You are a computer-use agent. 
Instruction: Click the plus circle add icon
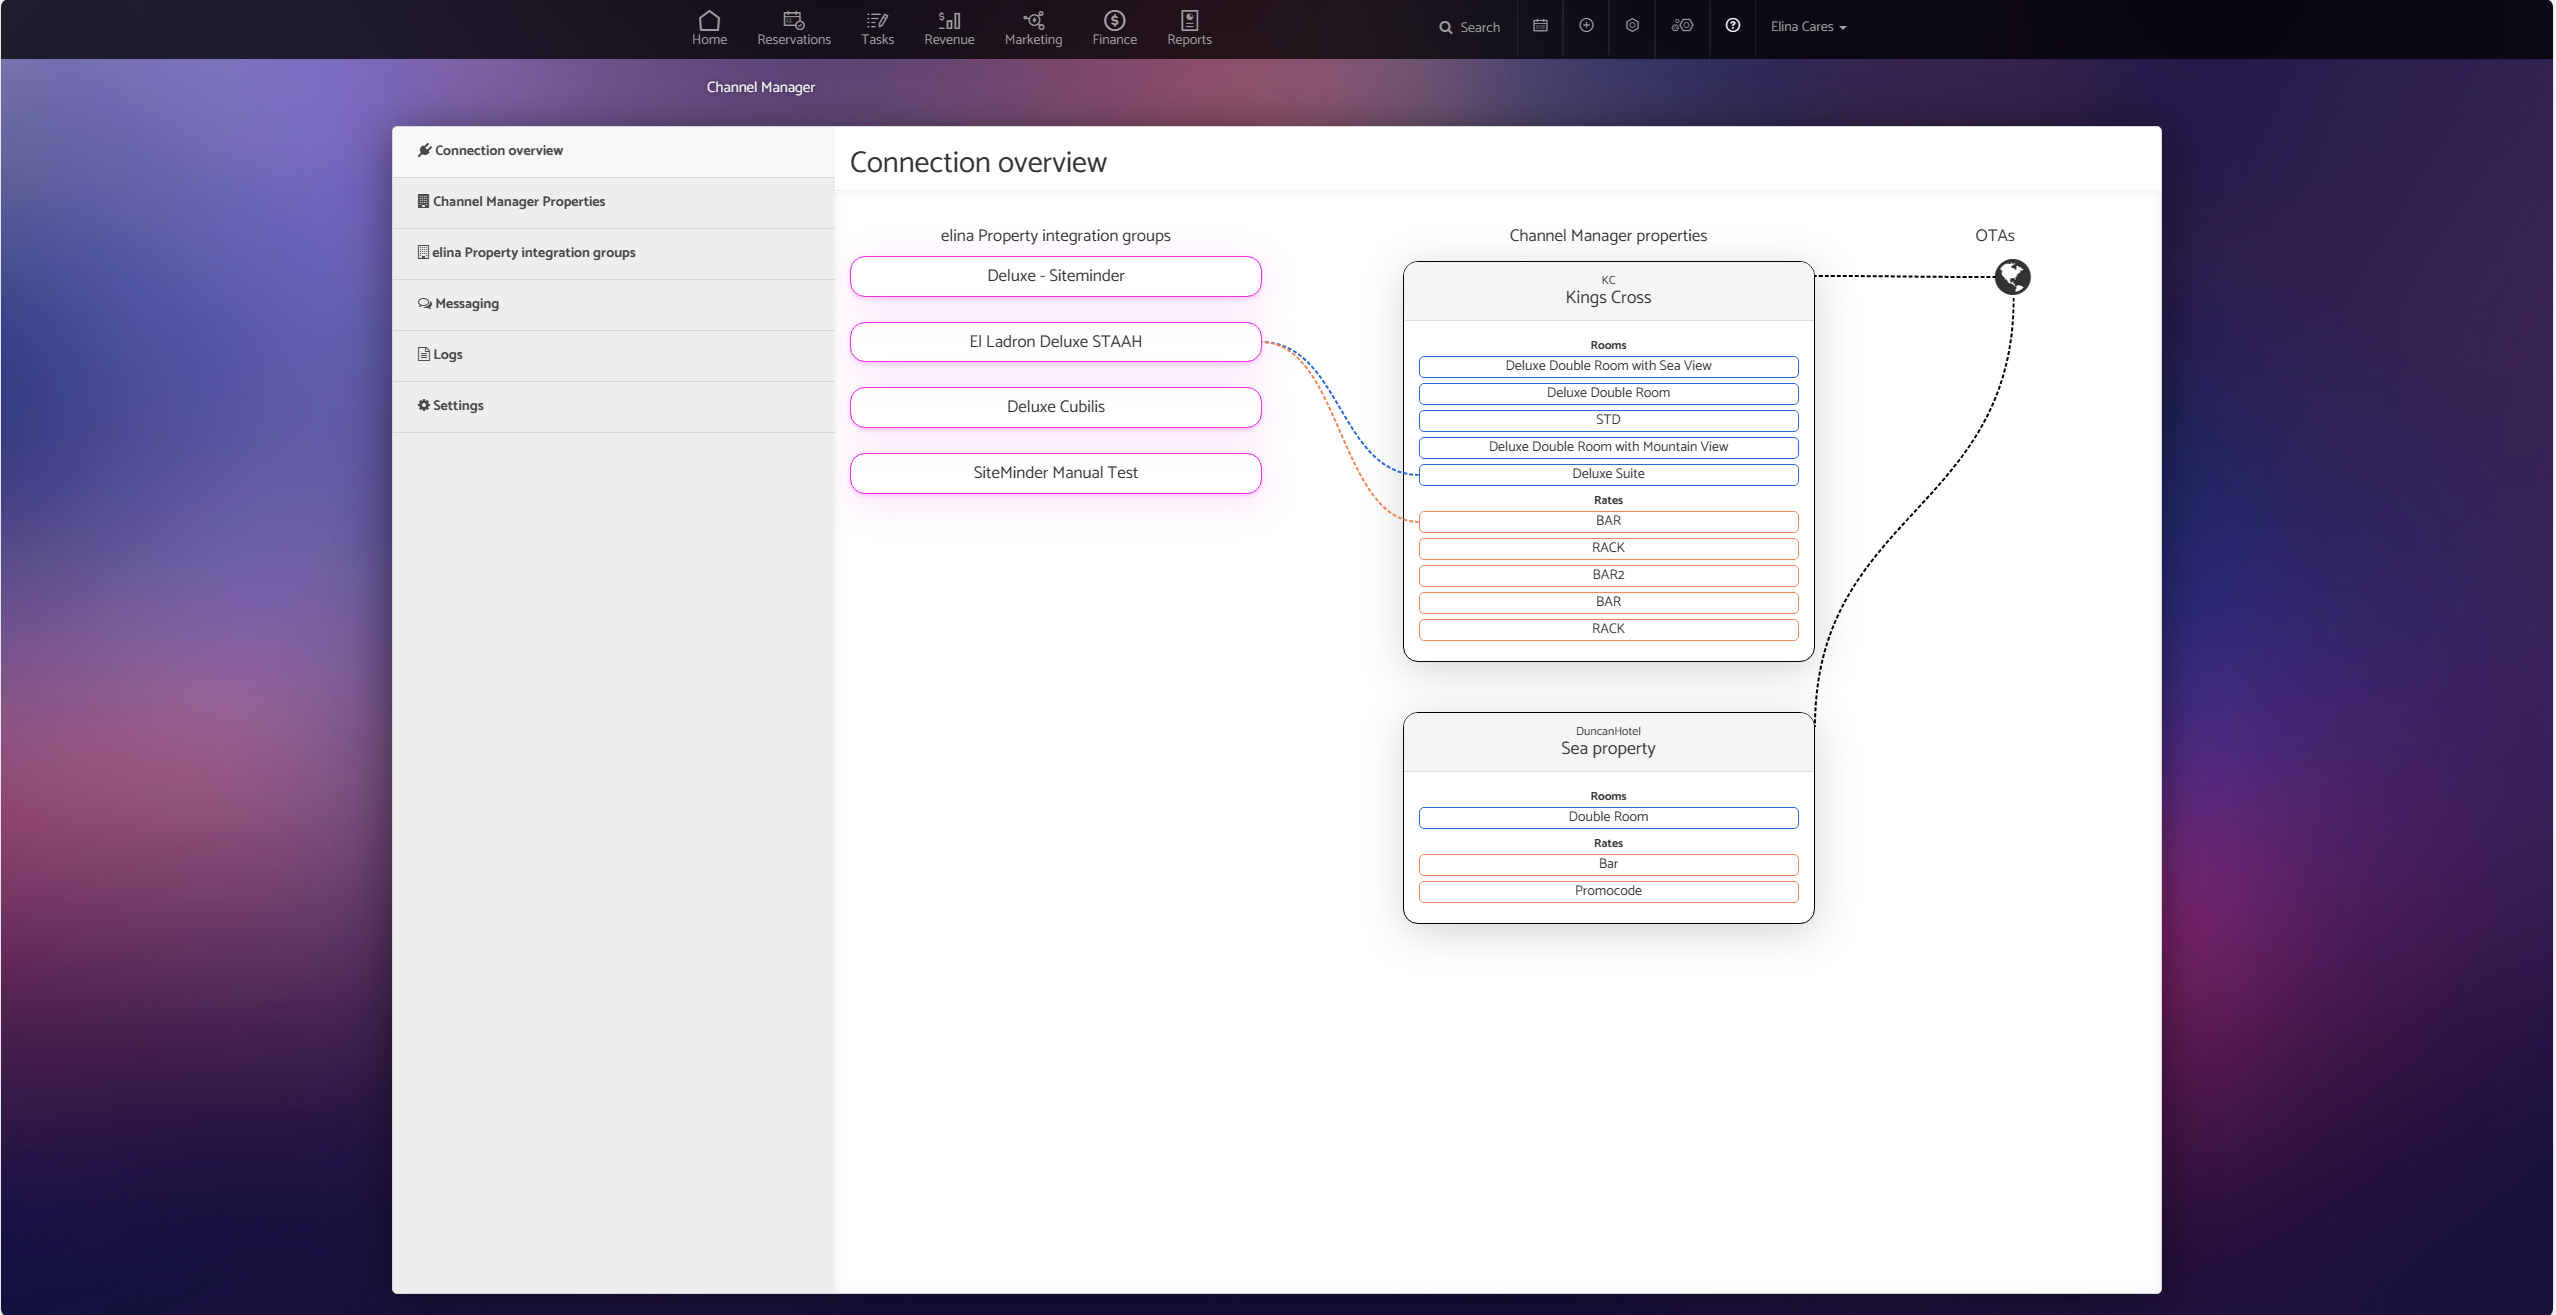[x=1586, y=26]
